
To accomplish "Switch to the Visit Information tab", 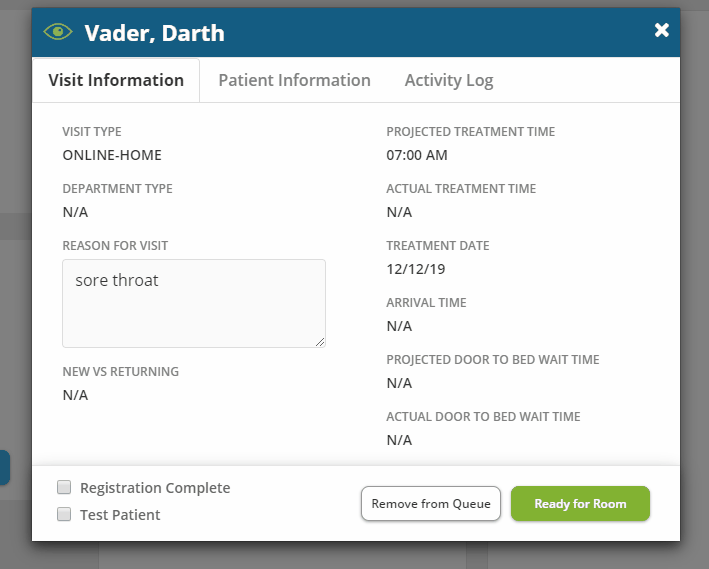I will click(x=116, y=81).
